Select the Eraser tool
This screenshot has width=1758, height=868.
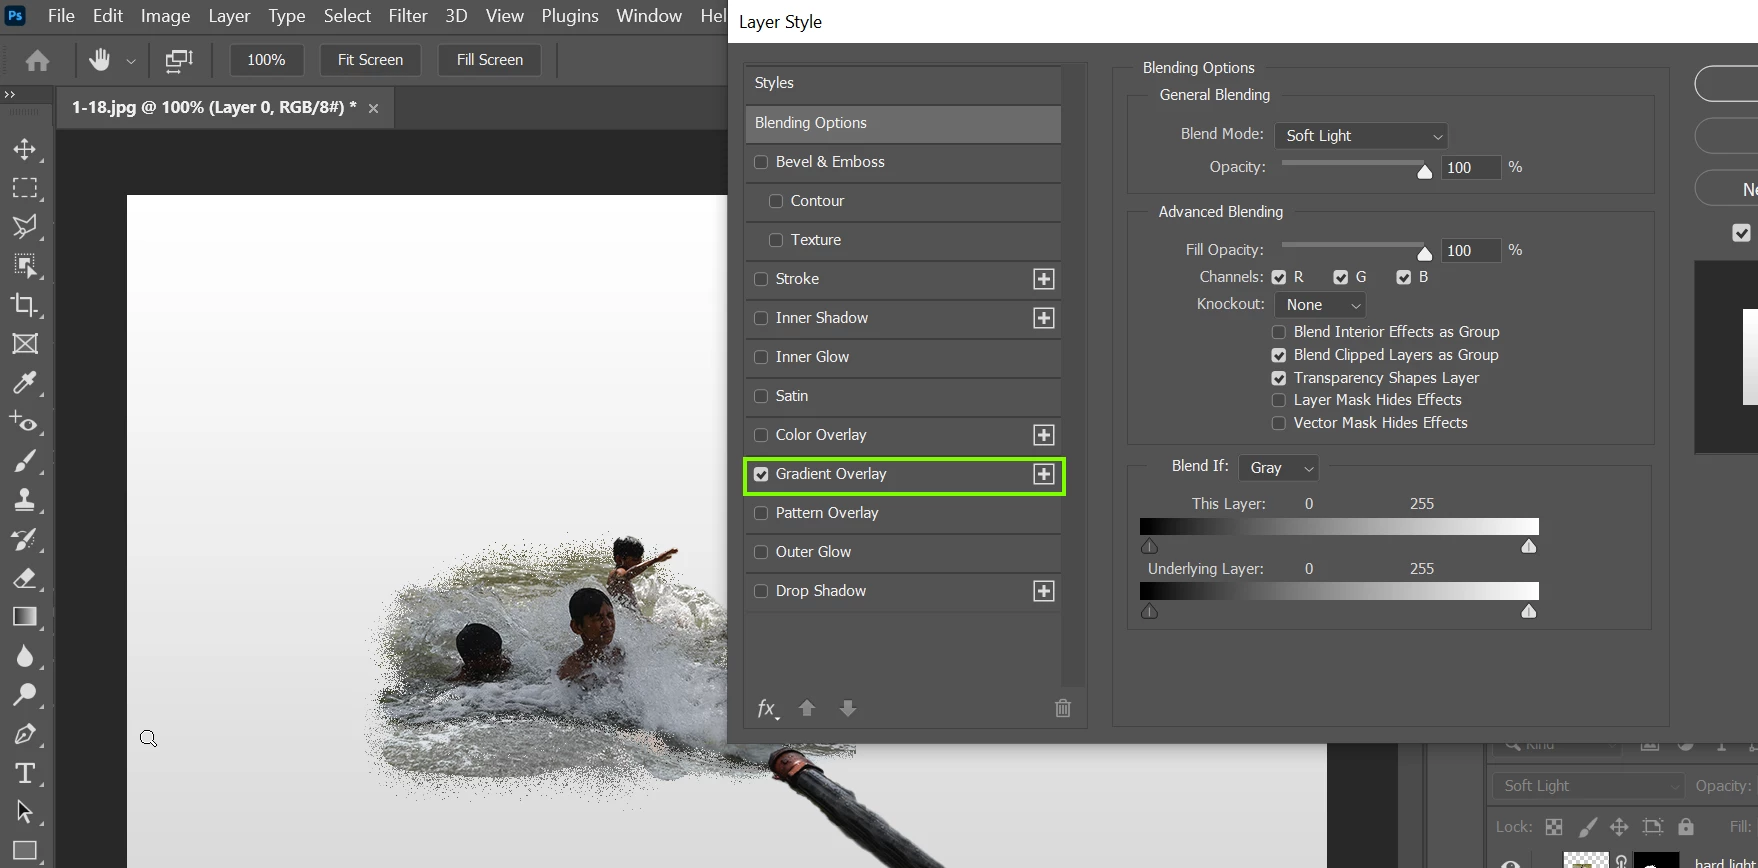coord(25,578)
